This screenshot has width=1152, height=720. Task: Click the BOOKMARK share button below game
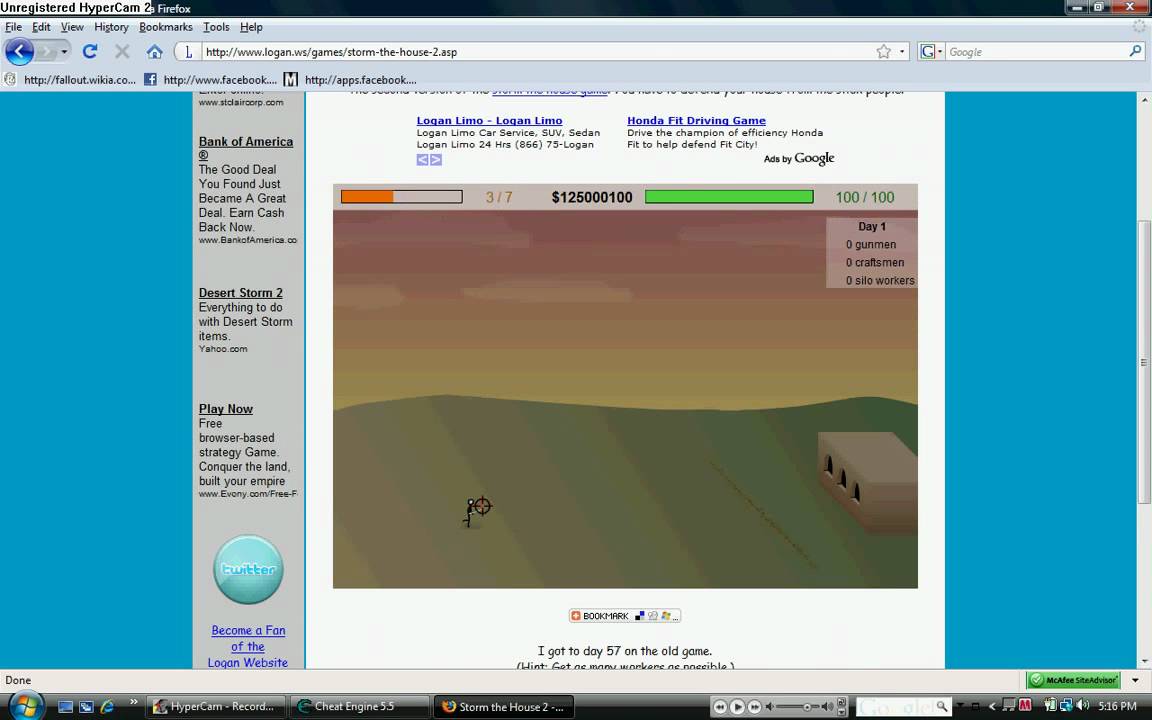point(624,616)
